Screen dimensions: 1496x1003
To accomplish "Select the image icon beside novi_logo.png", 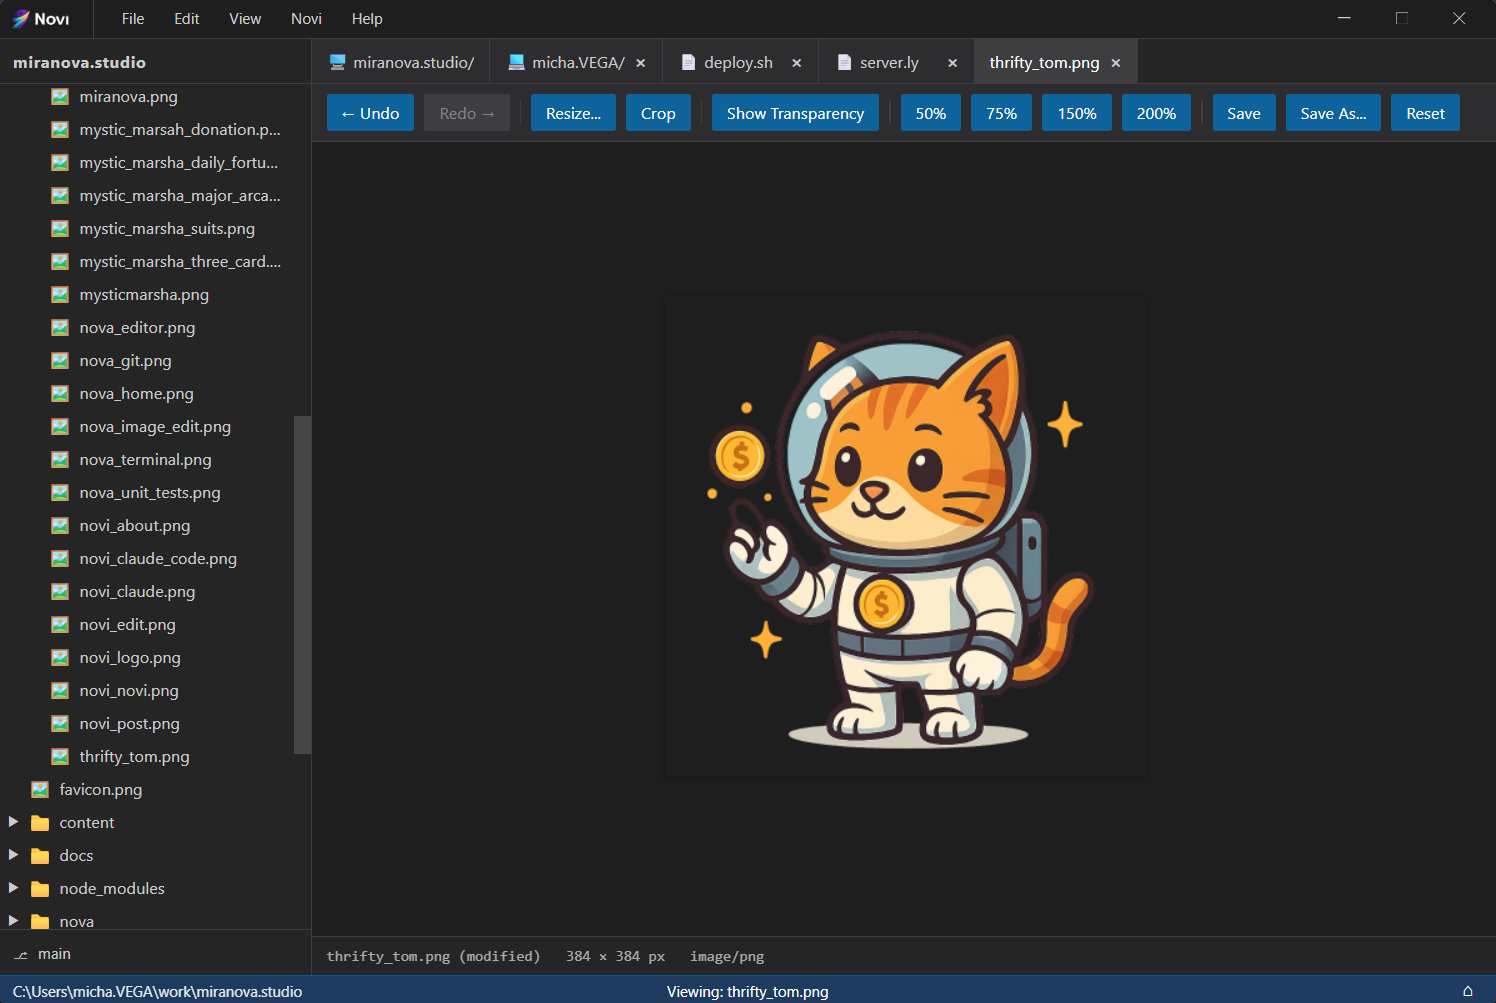I will 60,657.
